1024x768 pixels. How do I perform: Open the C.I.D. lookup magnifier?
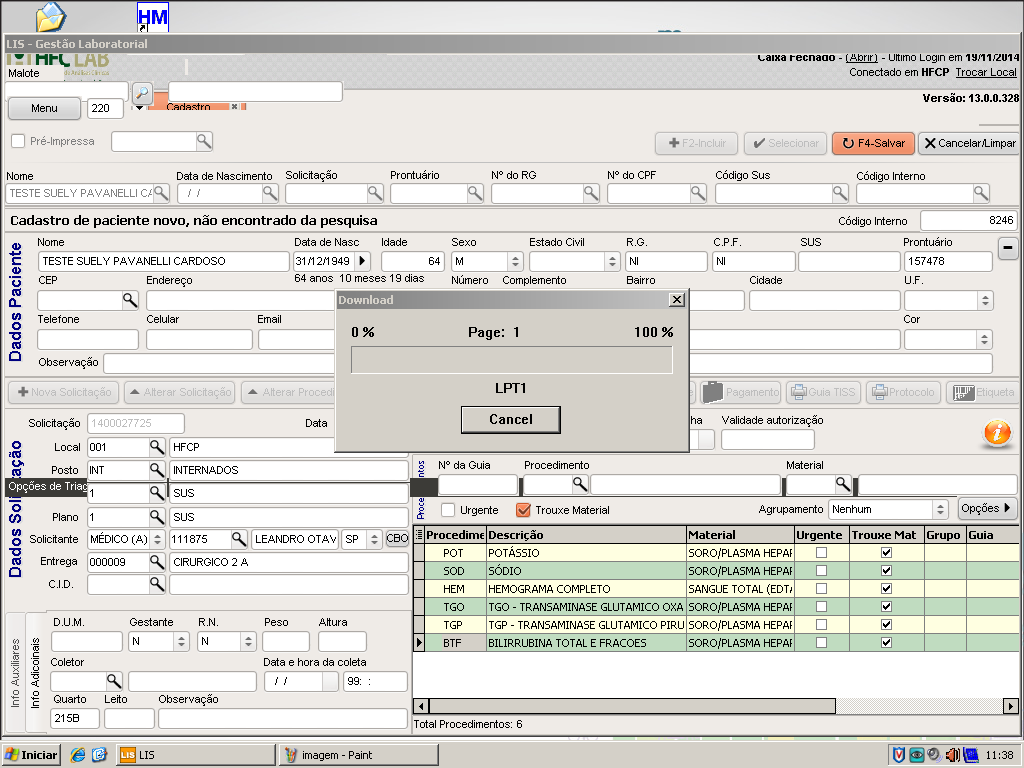click(157, 584)
